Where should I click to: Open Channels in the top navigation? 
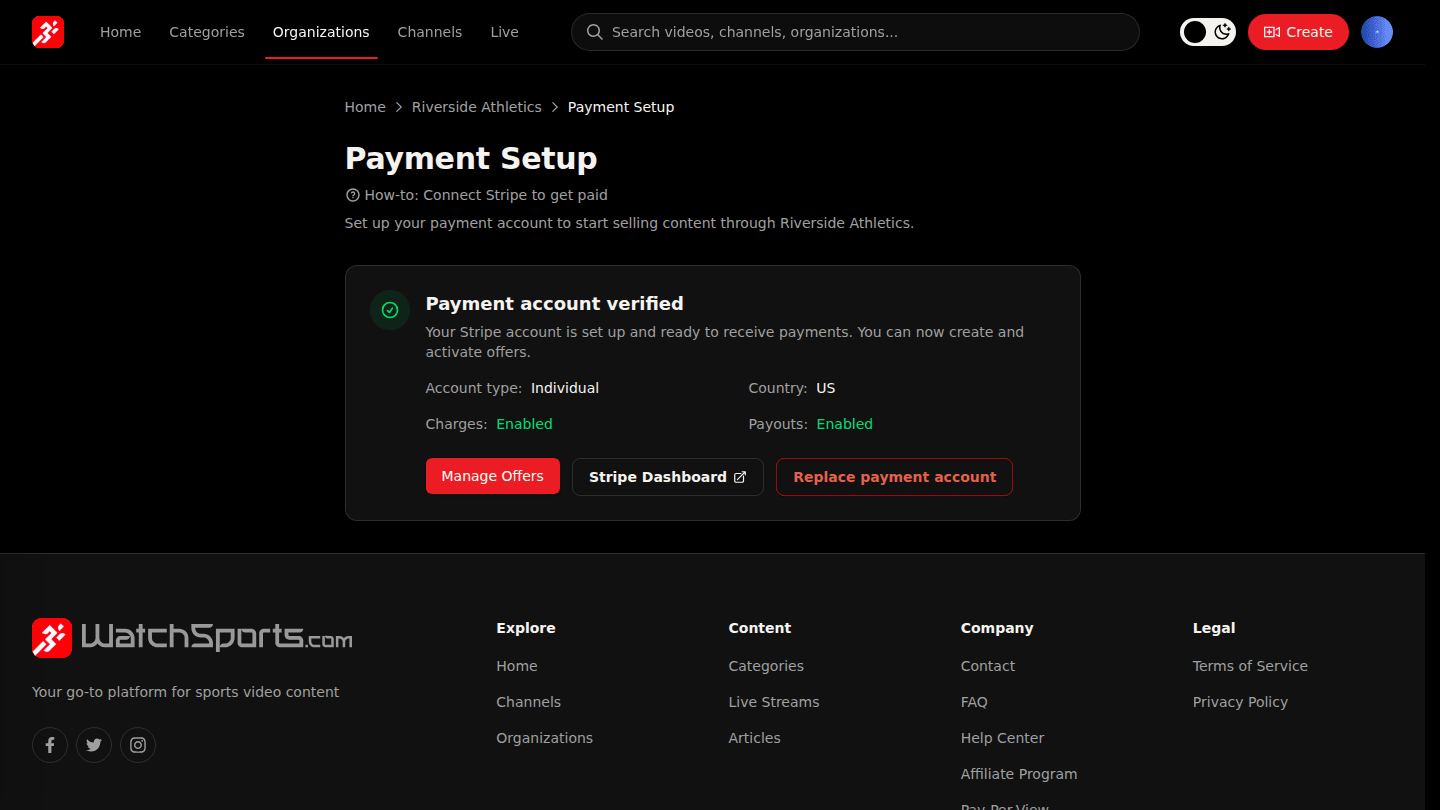(430, 32)
